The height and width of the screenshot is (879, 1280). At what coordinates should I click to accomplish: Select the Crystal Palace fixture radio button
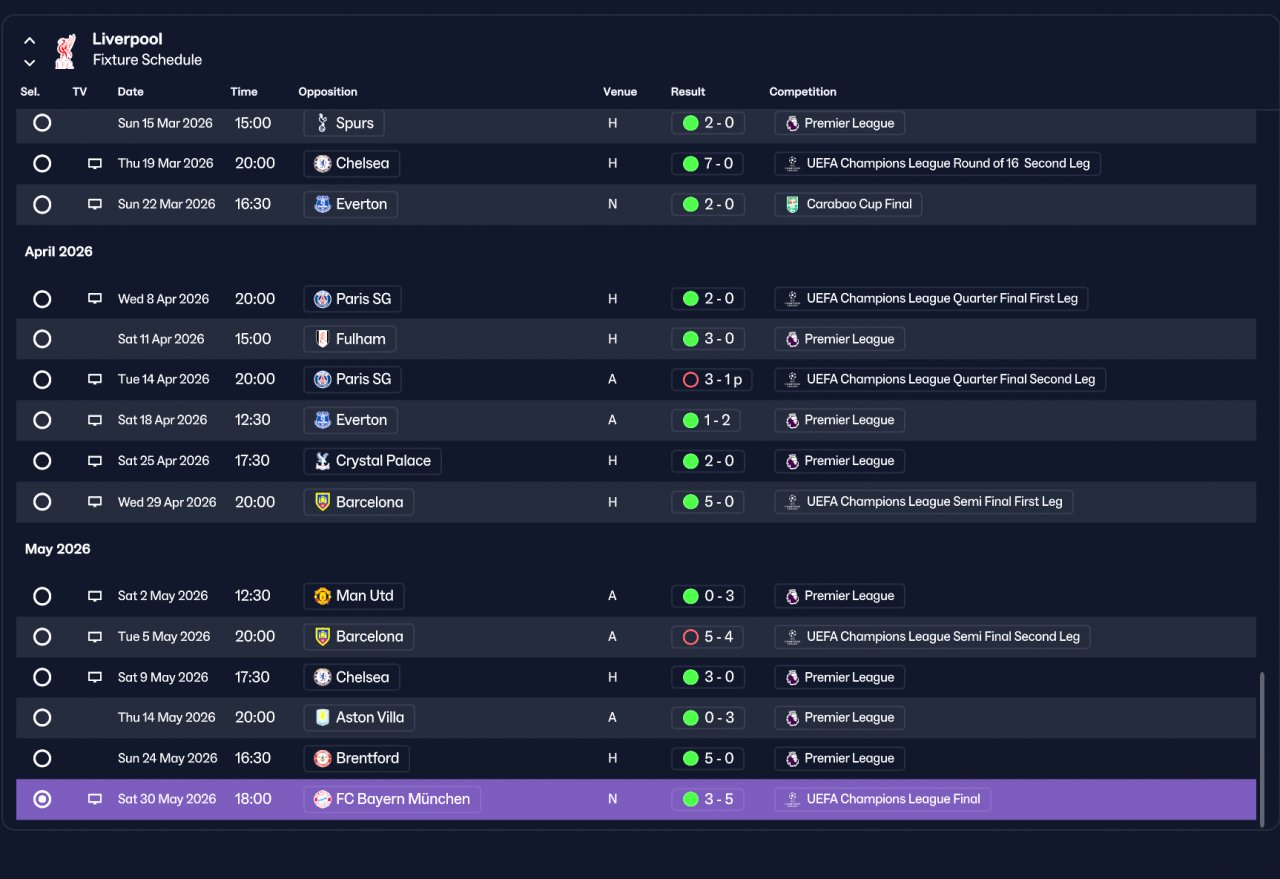(42, 461)
